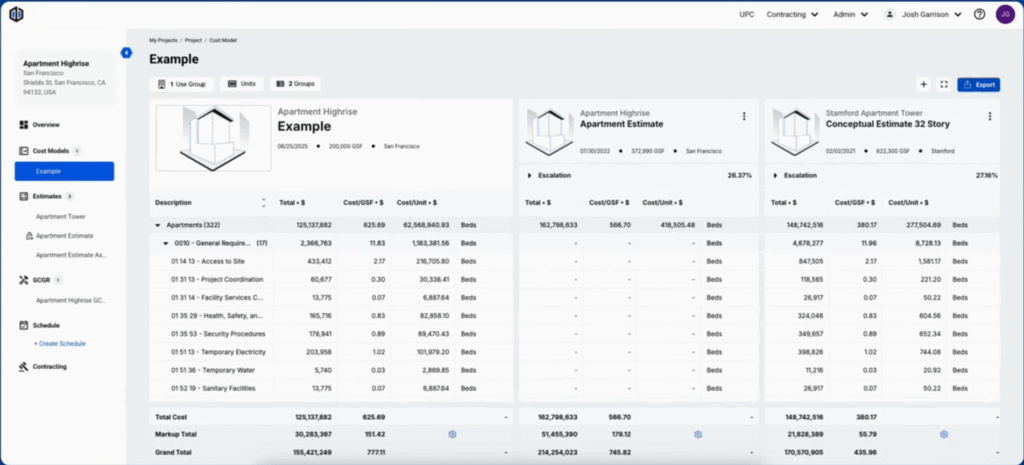
Task: Expand Escalation under Apartment Estimate
Action: 529,175
